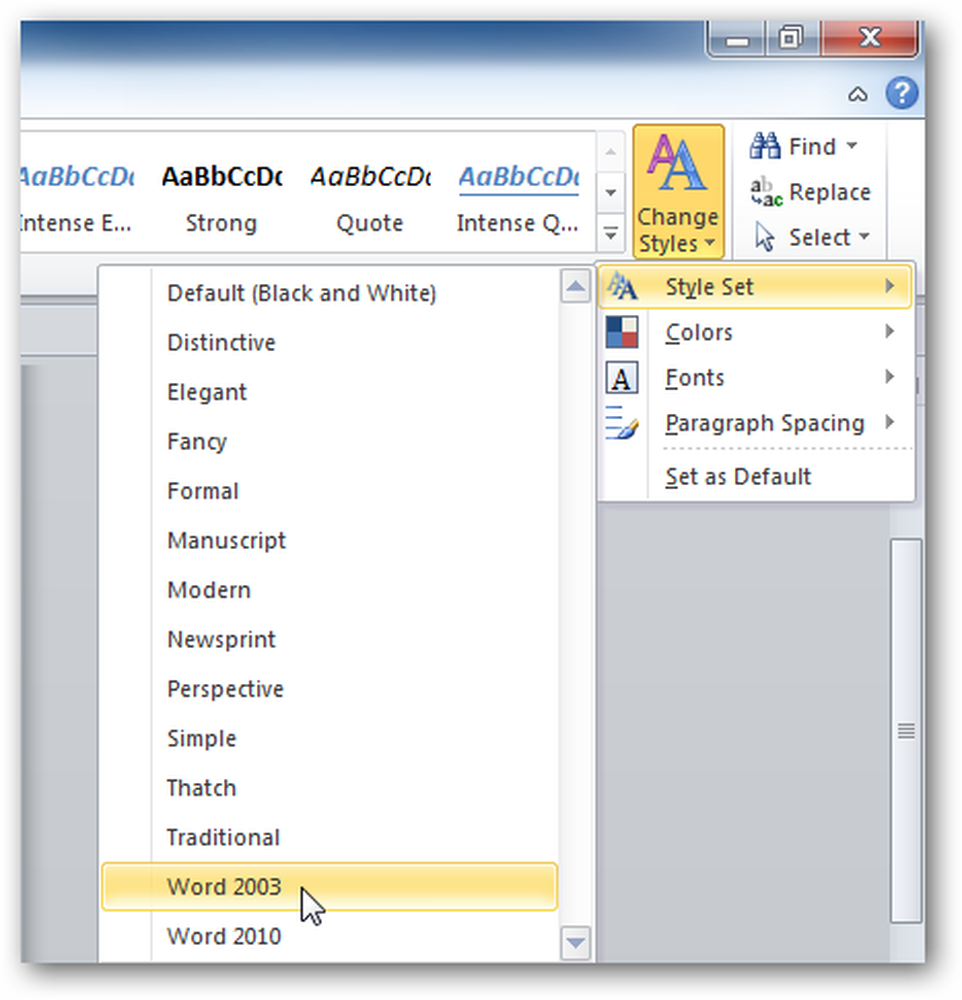Apply the Intense Q... style

click(x=518, y=199)
